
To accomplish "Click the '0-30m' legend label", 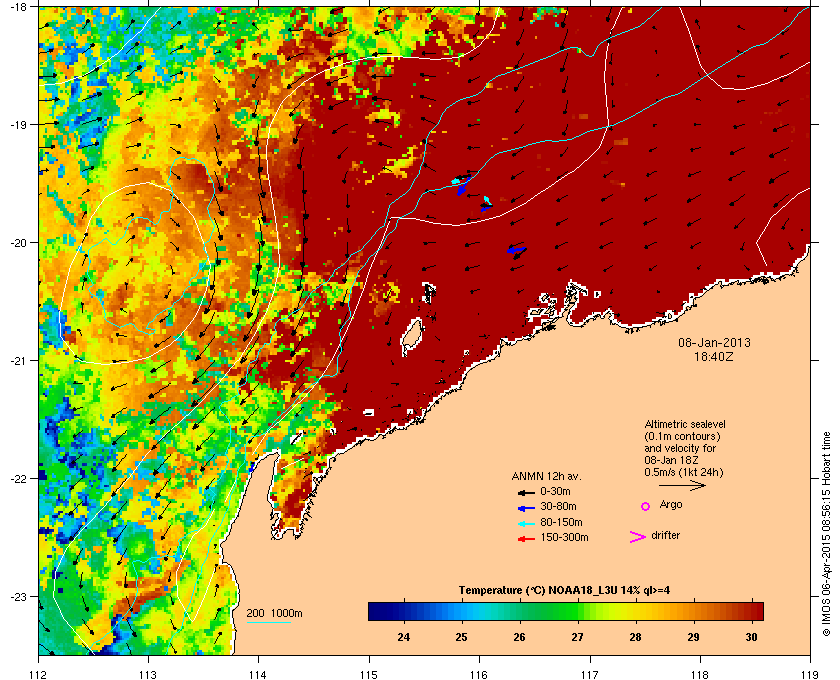I will coord(555,491).
